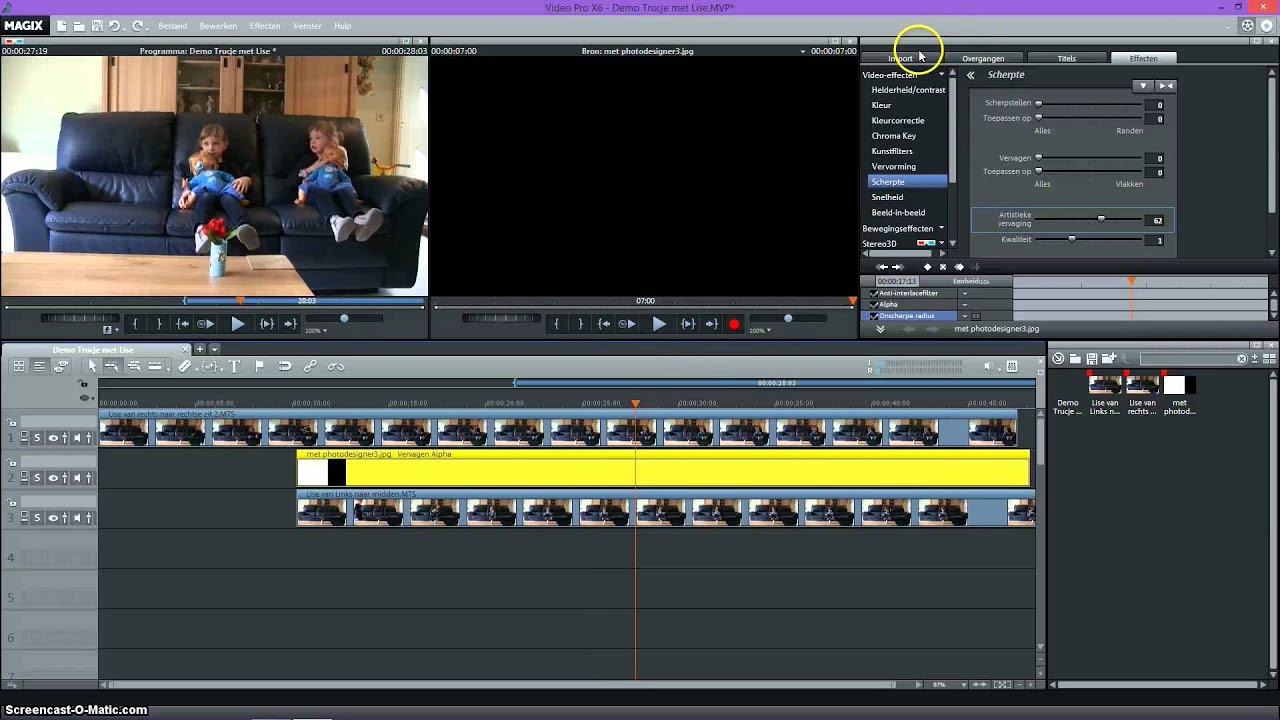Click the delete keyframe X icon
Screen dimensions: 1280x720
pos(943,267)
